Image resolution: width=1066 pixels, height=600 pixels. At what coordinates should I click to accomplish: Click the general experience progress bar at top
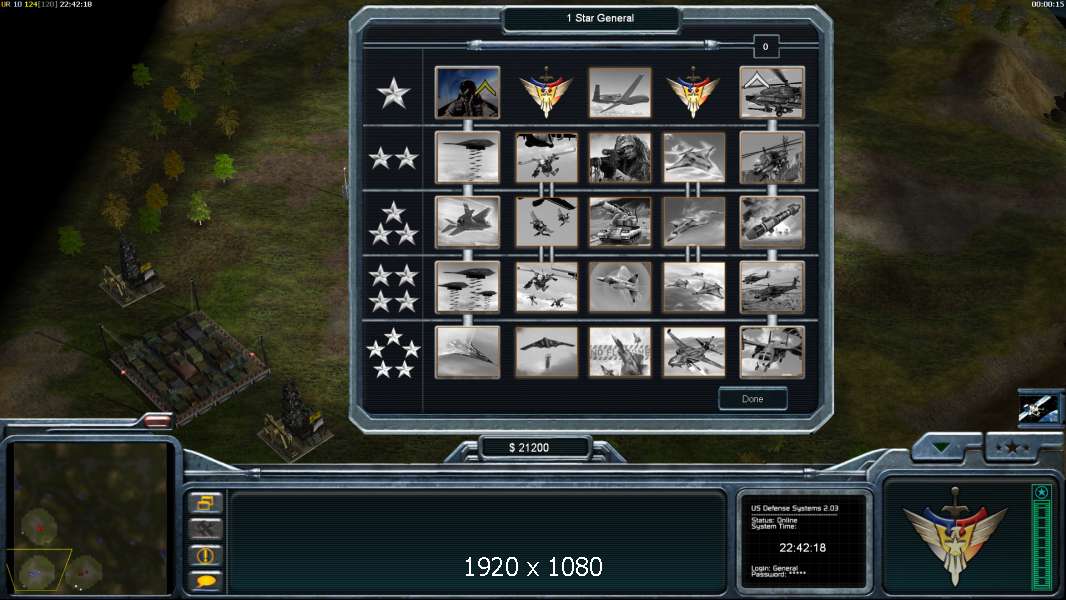591,45
